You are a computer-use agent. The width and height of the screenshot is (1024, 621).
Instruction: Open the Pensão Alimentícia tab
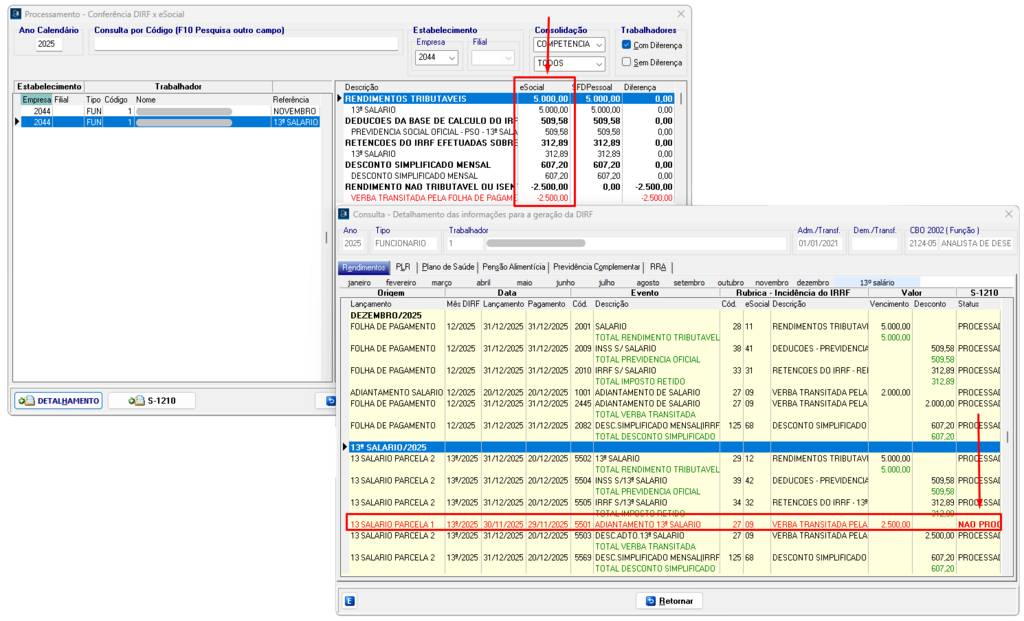pyautogui.click(x=514, y=267)
